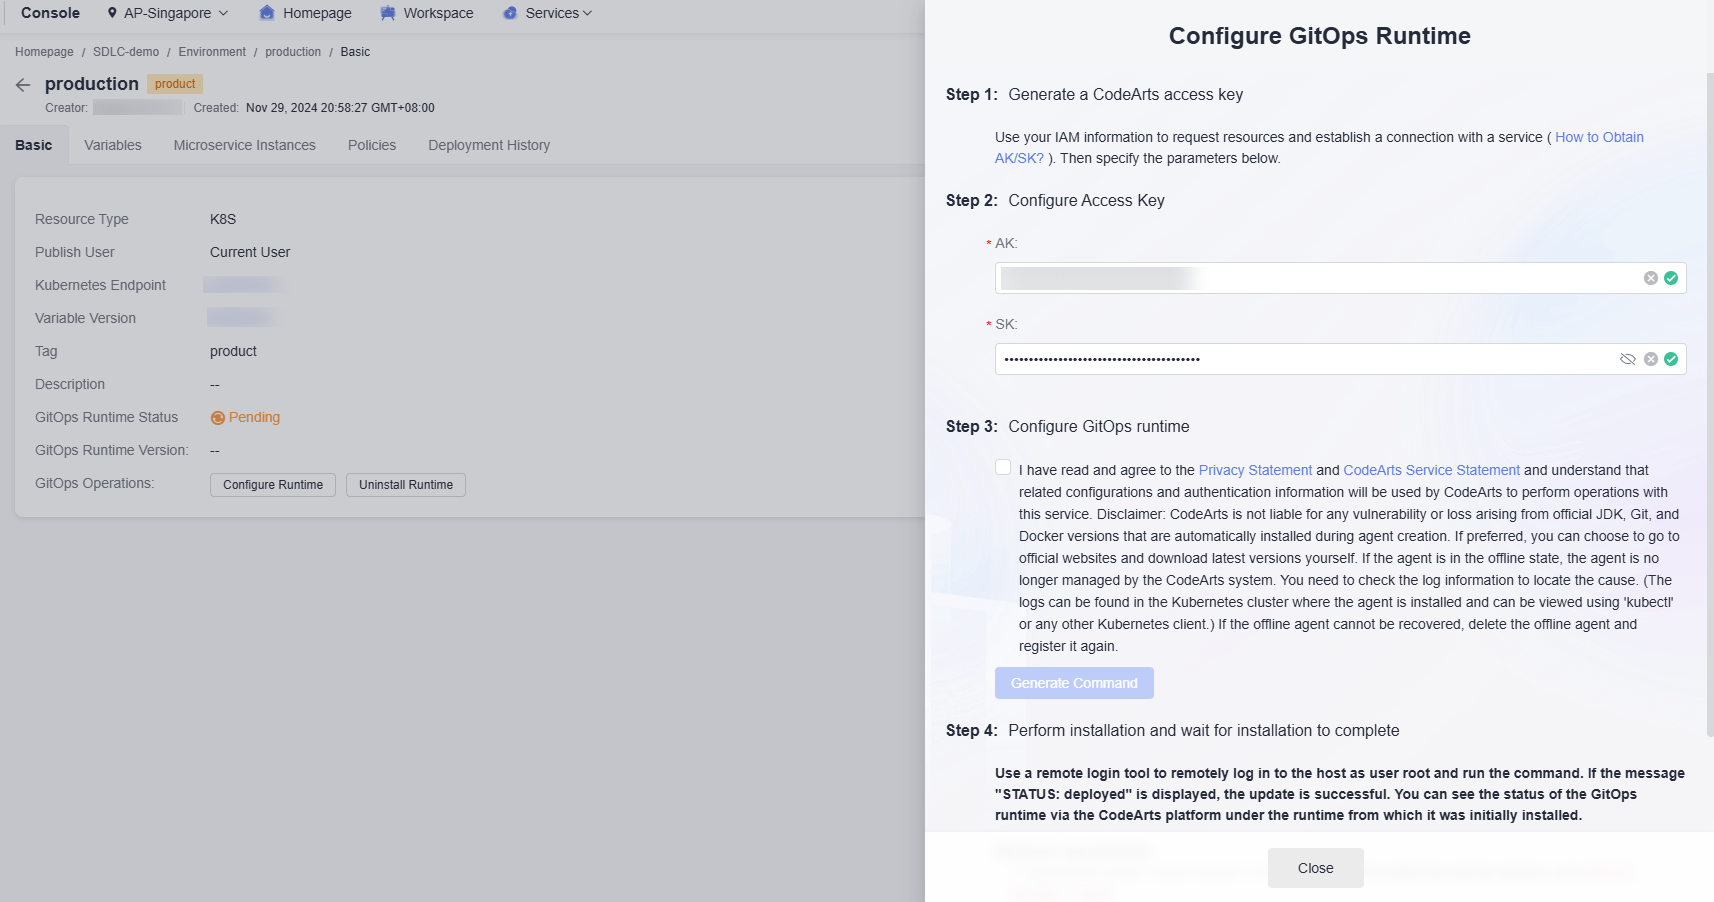Image resolution: width=1714 pixels, height=902 pixels.
Task: Click the Created timestamp Nov 29, 2024
Action: [340, 108]
